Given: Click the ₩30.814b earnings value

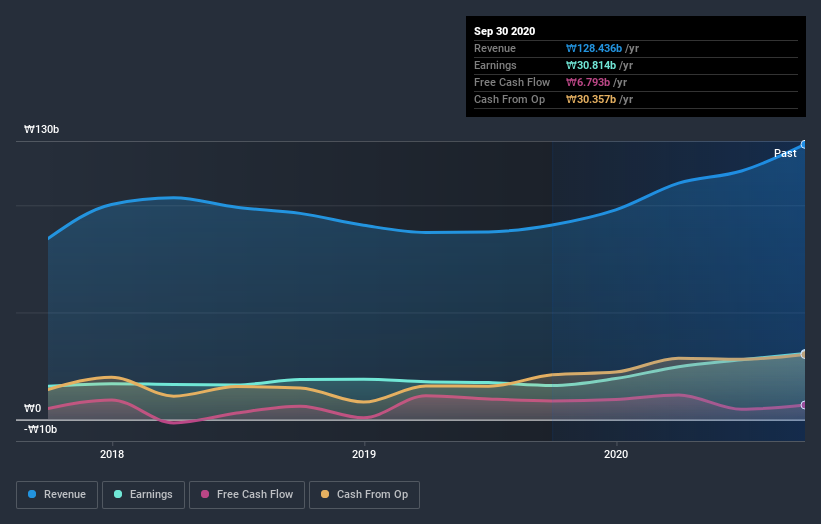Looking at the screenshot, I should point(591,65).
